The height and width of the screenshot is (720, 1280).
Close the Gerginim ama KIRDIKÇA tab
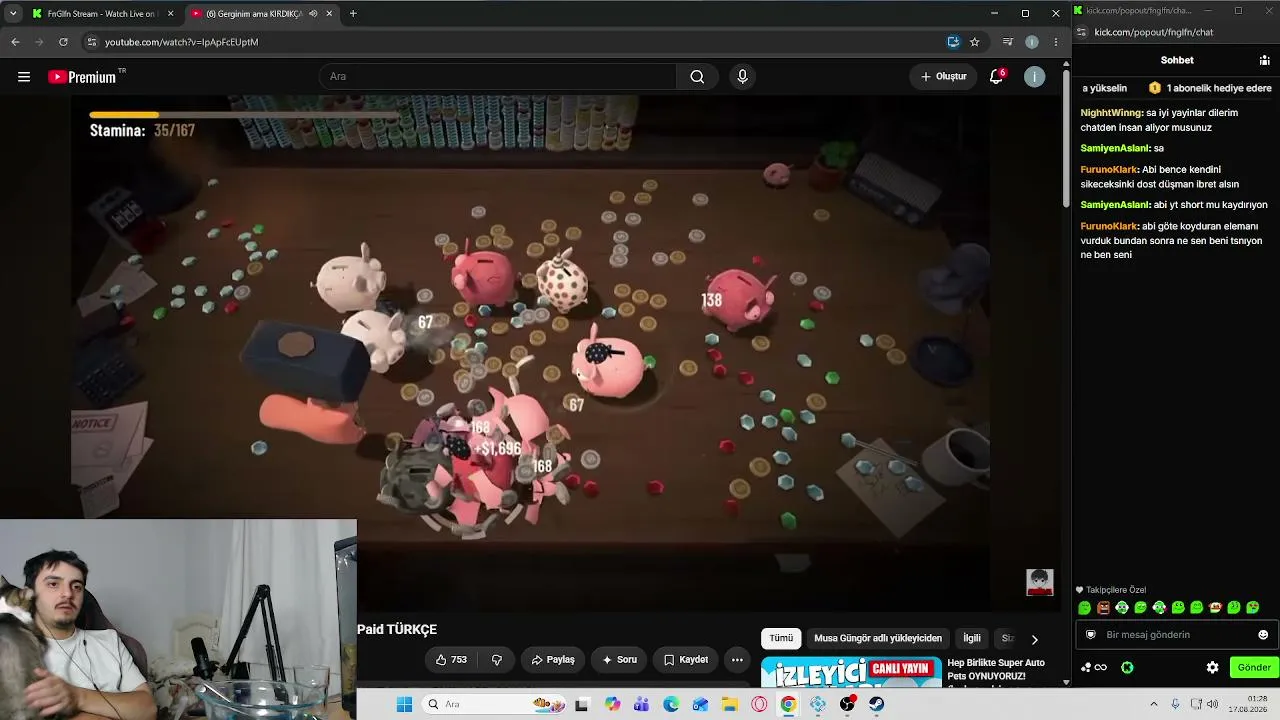pos(329,14)
